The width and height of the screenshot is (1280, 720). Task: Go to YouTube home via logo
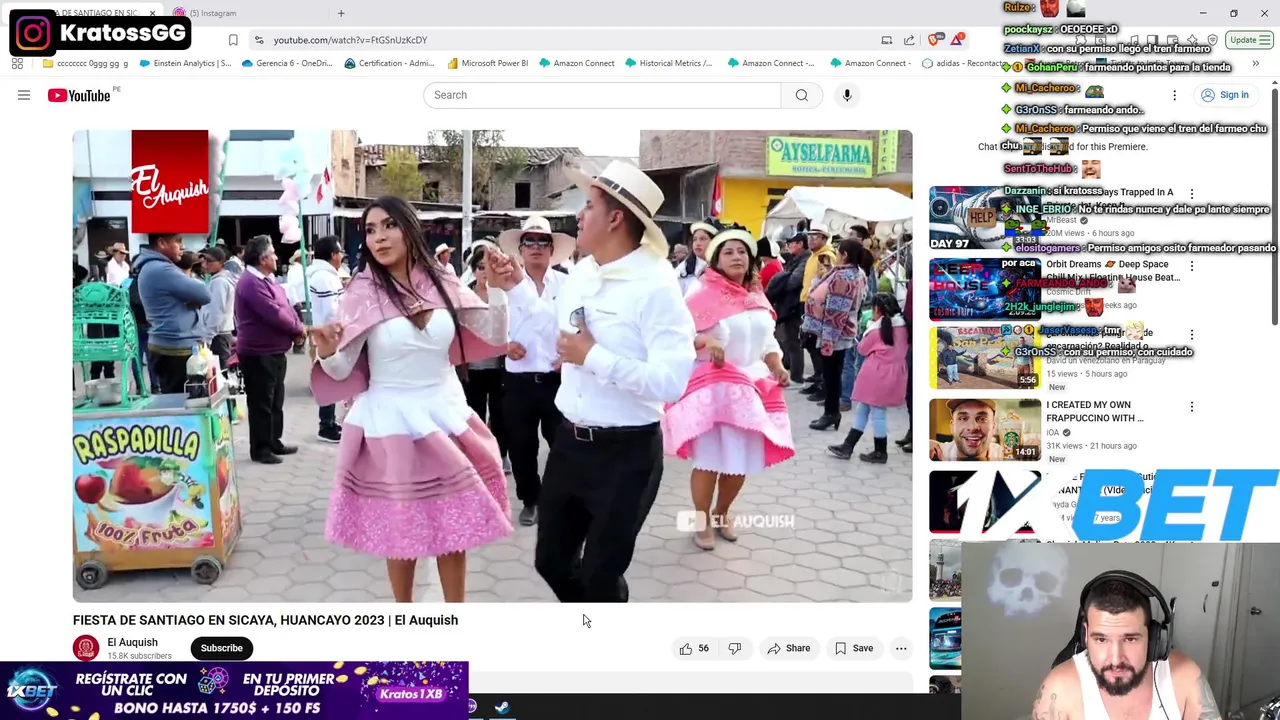pyautogui.click(x=79, y=95)
